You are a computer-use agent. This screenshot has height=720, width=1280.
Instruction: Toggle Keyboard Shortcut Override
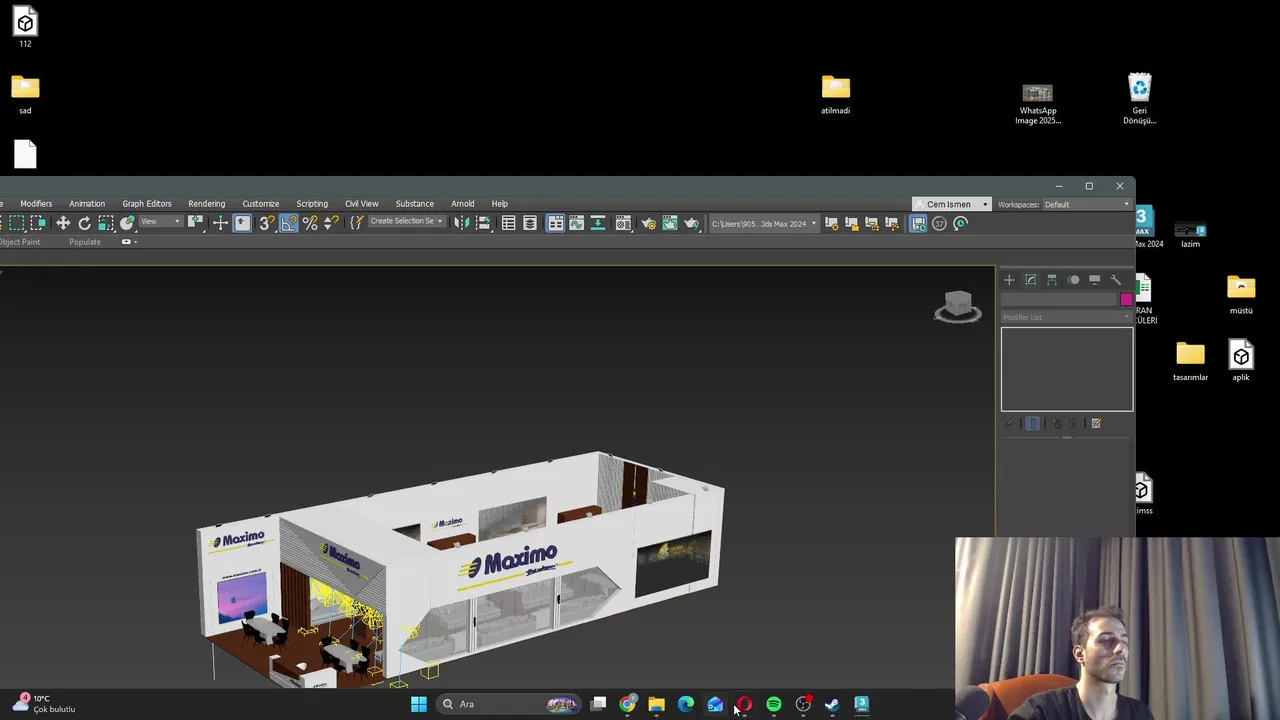(242, 223)
